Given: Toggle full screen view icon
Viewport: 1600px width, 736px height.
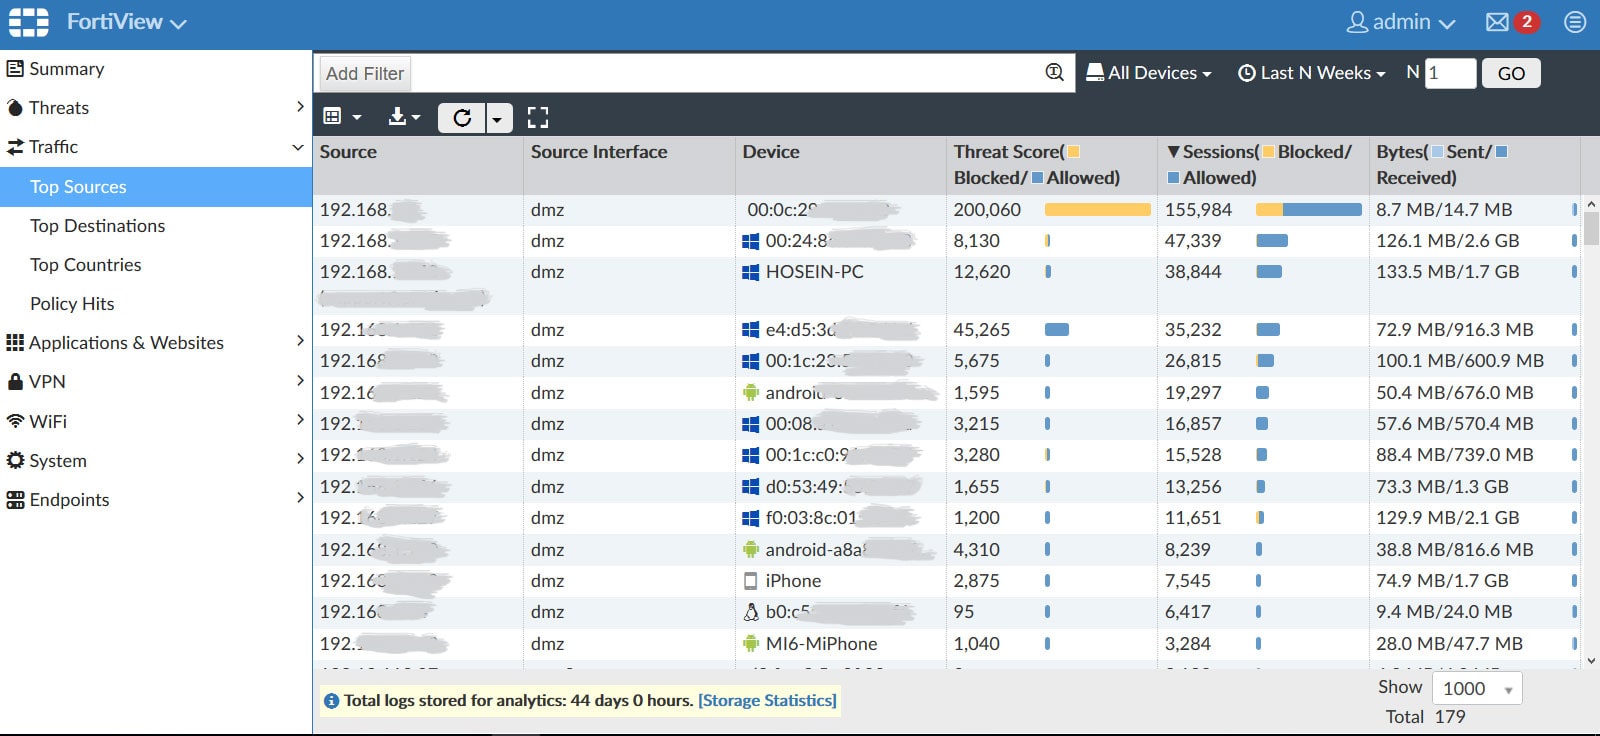Looking at the screenshot, I should 538,118.
